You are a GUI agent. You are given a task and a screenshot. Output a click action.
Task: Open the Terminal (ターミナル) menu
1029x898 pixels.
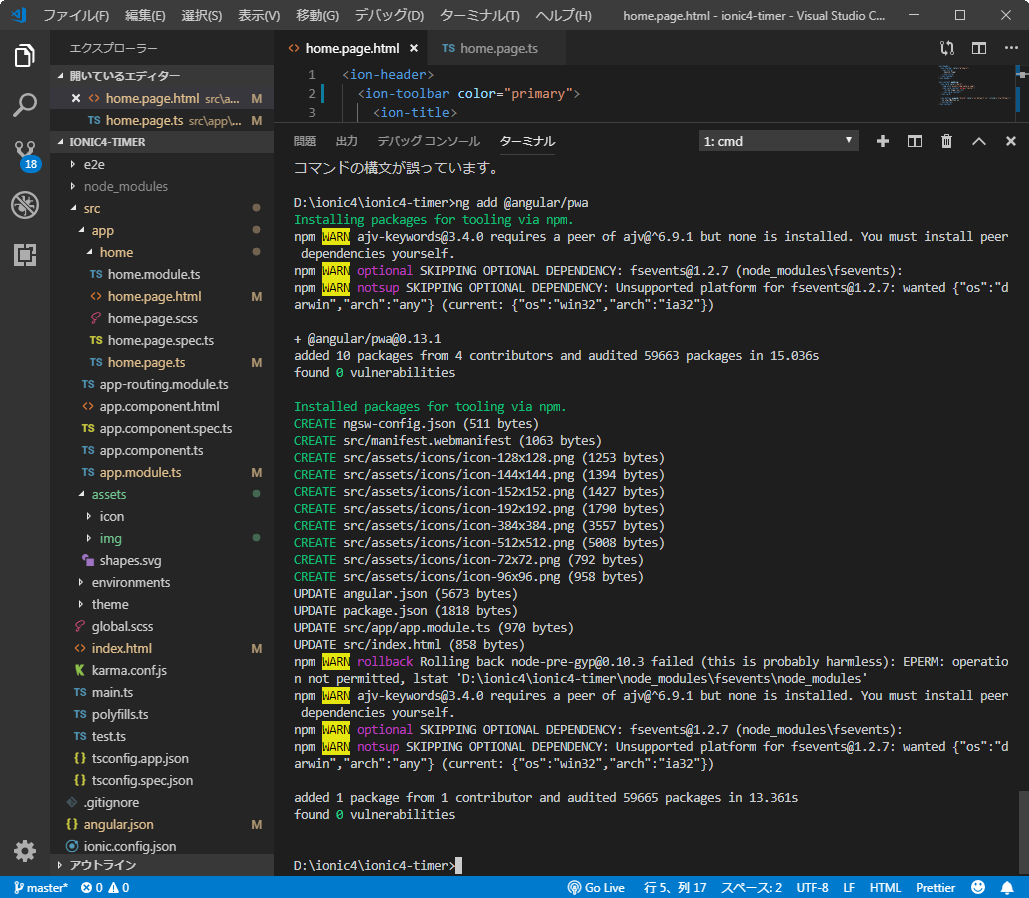click(x=479, y=15)
